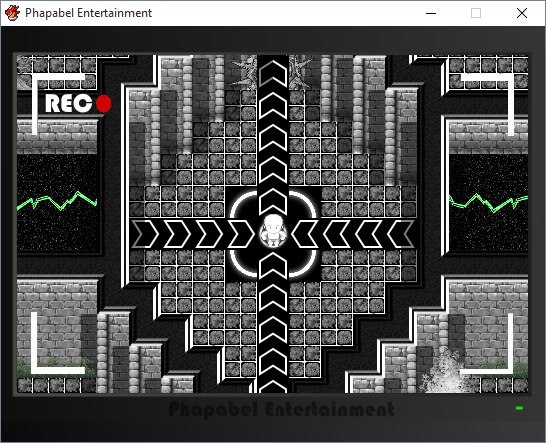The height and width of the screenshot is (443, 546).
Task: Click the left green waveform line
Action: (x=57, y=201)
